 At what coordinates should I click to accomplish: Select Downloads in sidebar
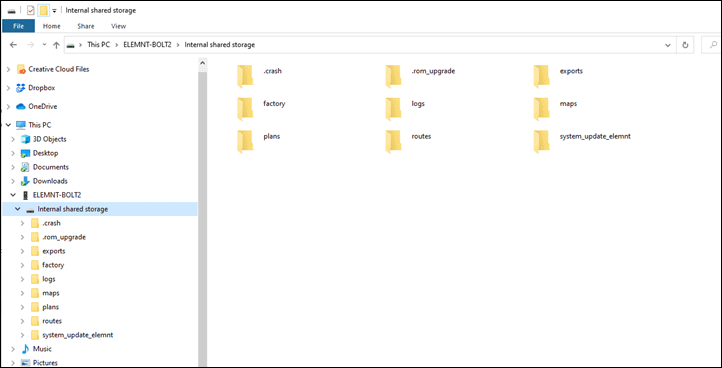[x=50, y=181]
